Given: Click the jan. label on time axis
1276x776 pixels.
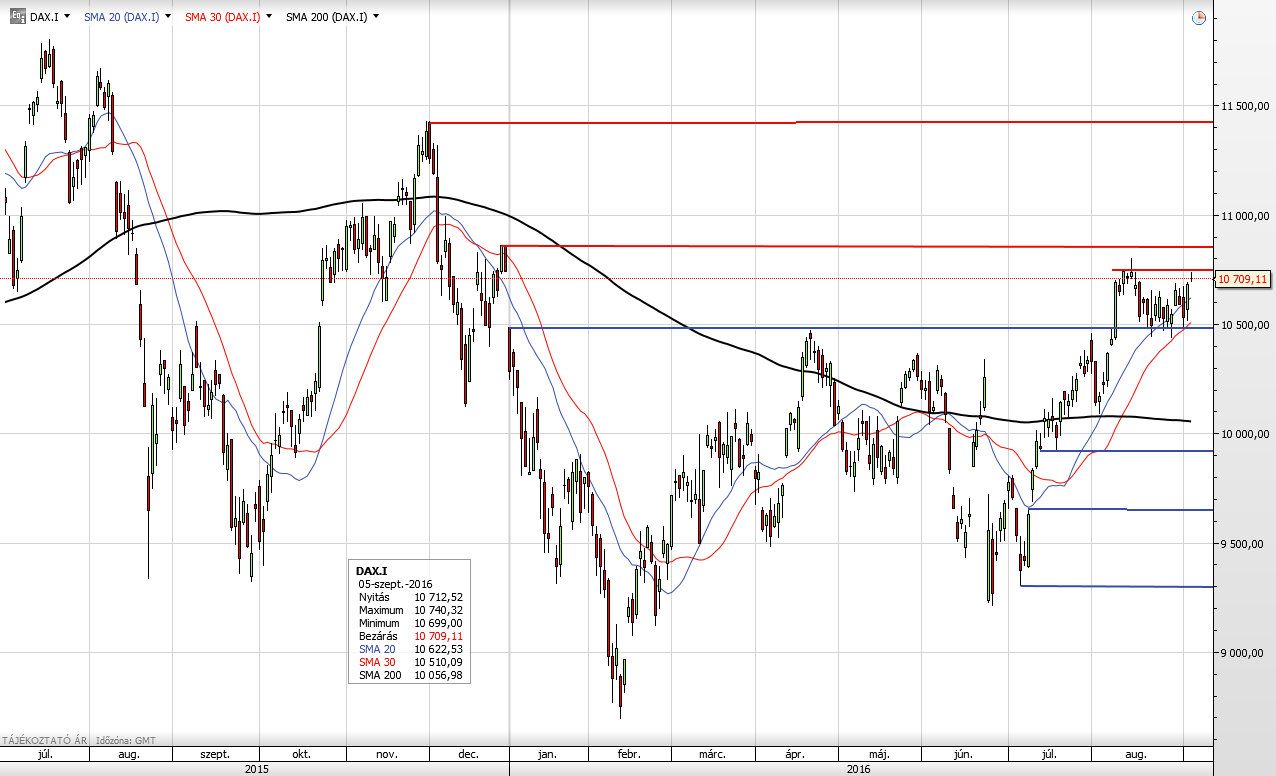Looking at the screenshot, I should pyautogui.click(x=549, y=755).
